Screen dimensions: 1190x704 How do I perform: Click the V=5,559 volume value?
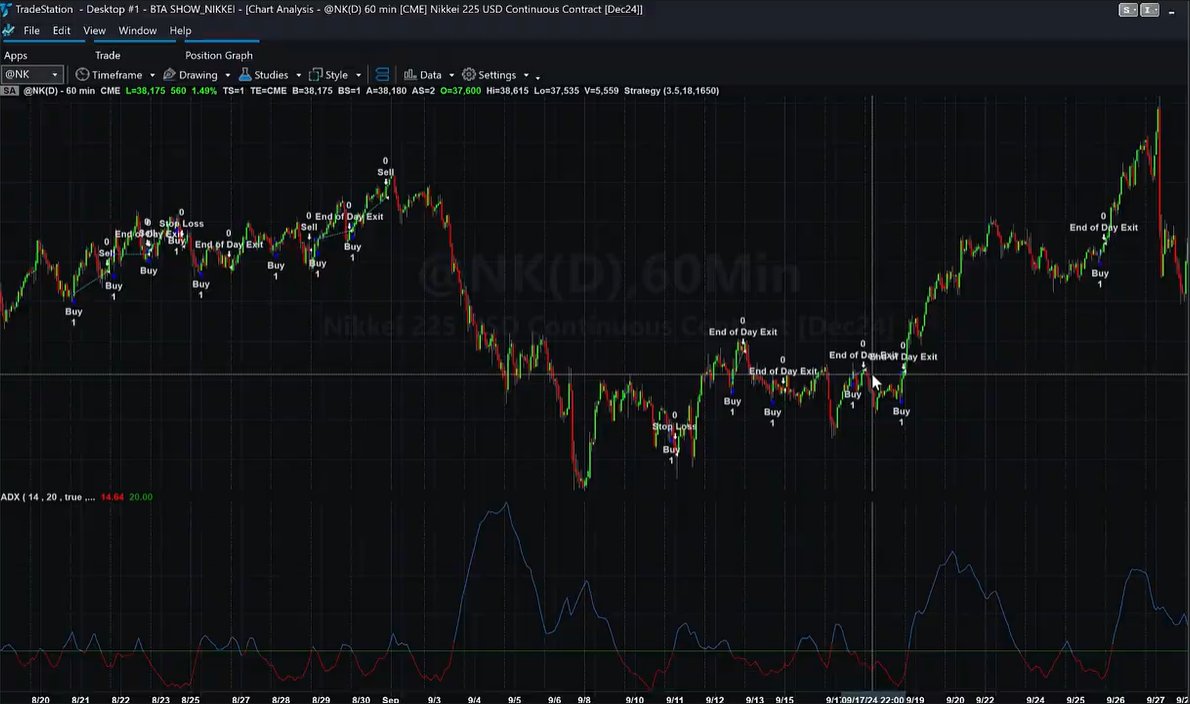click(x=601, y=90)
